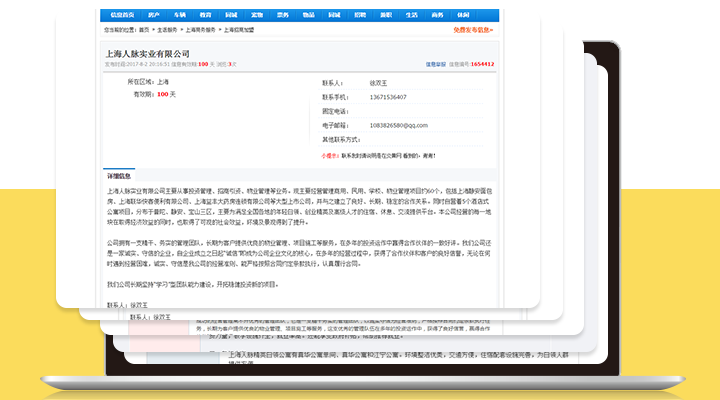The image size is (720, 400).
Task: Open the 上海商务服务 breadcrumb link
Action: tap(200, 30)
